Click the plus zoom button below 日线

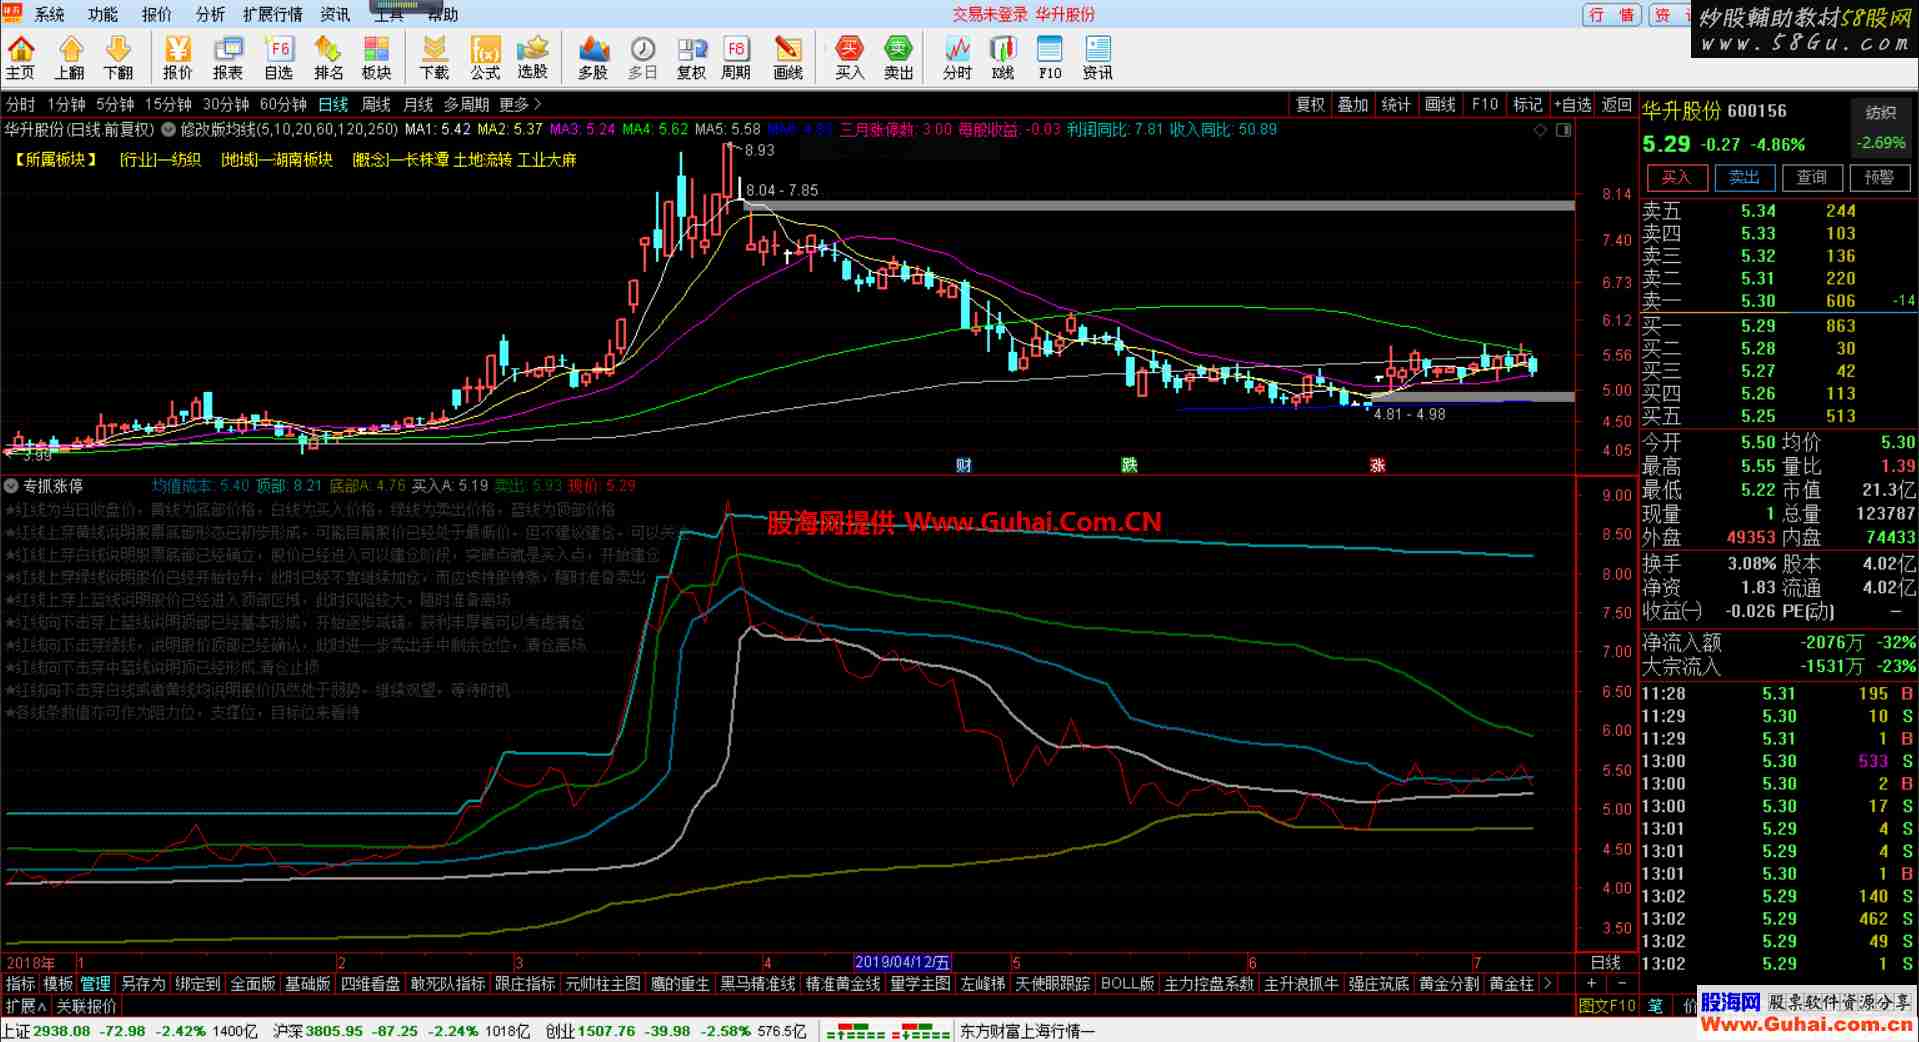[1591, 984]
